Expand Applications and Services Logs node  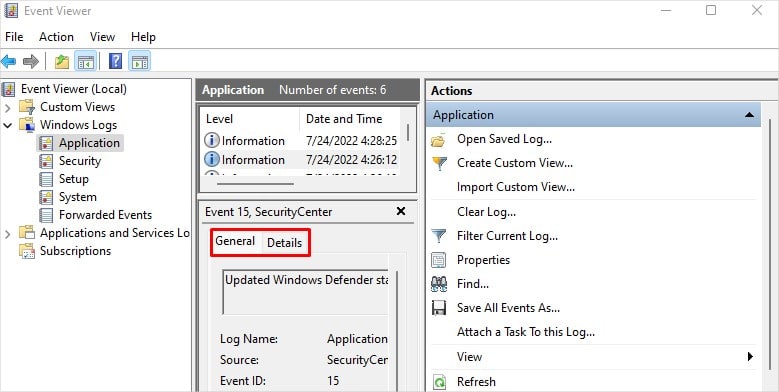coord(7,233)
